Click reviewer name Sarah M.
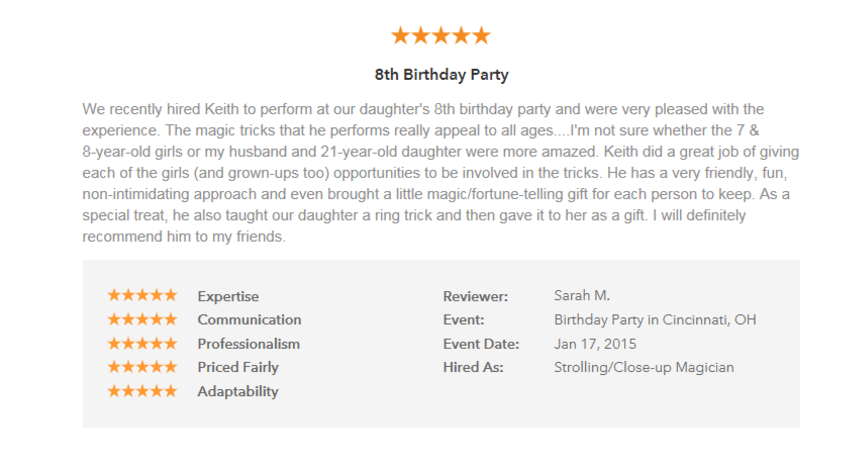 (x=582, y=296)
